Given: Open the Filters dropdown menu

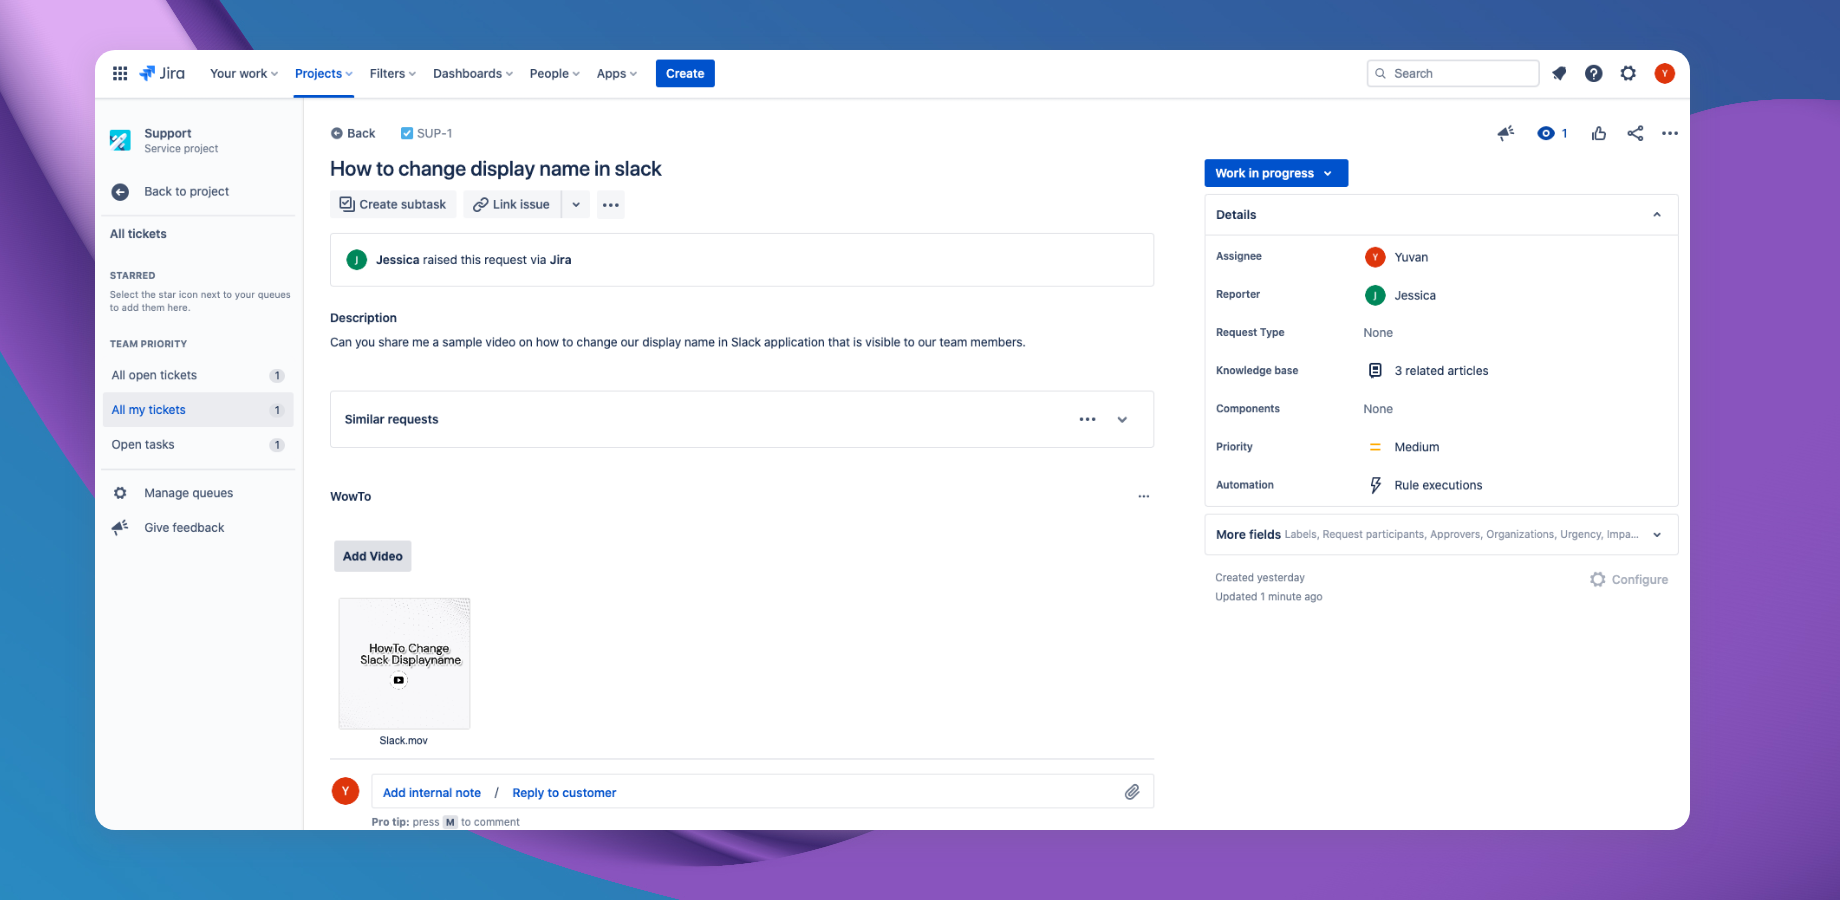Looking at the screenshot, I should (x=392, y=73).
